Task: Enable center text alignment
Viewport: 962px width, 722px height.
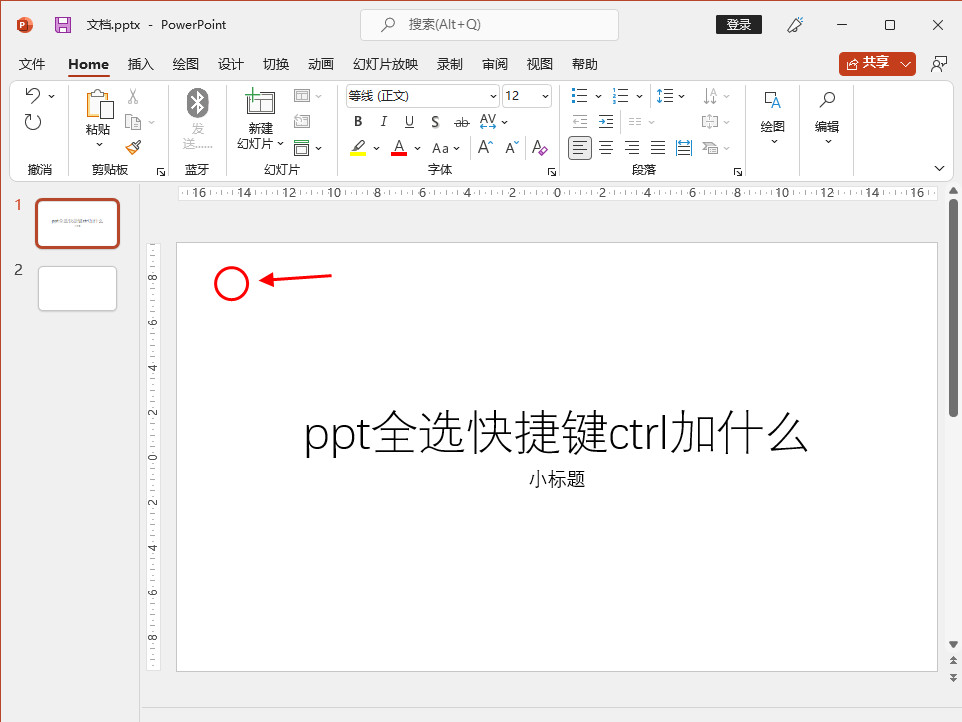Action: click(606, 148)
